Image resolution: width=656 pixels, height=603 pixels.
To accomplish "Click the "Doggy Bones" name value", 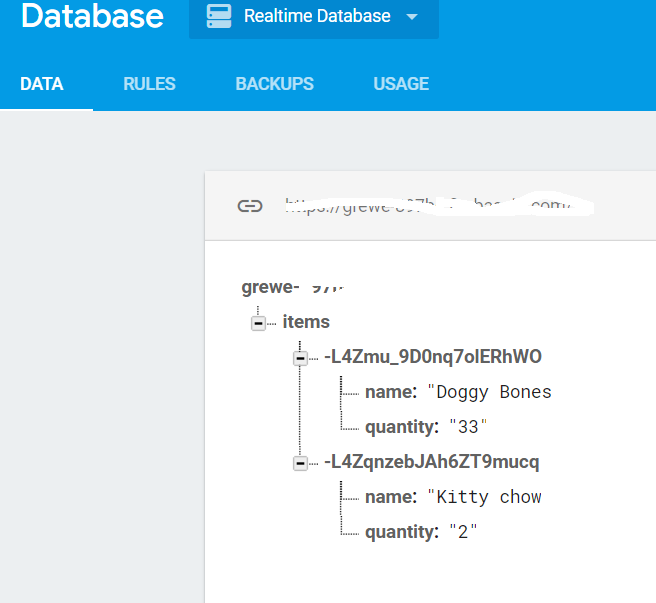I will point(489,392).
